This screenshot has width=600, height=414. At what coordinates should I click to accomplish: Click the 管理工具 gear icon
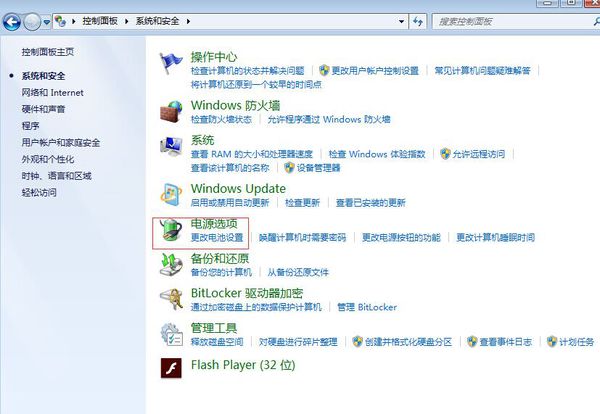tap(171, 334)
